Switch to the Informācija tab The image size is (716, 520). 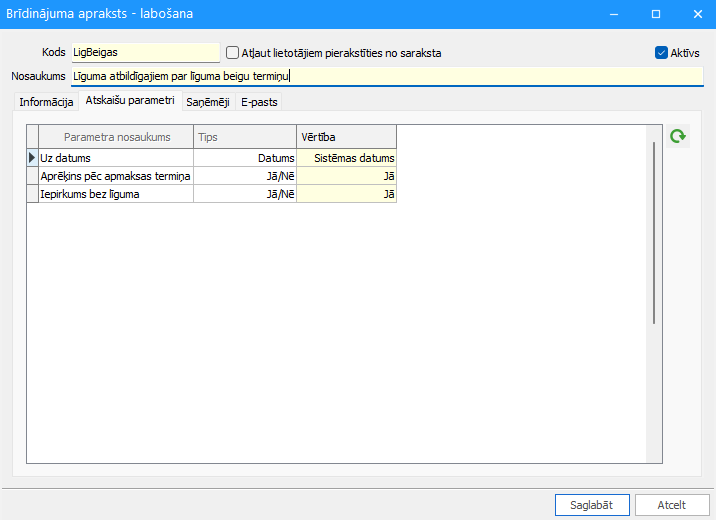point(46,102)
